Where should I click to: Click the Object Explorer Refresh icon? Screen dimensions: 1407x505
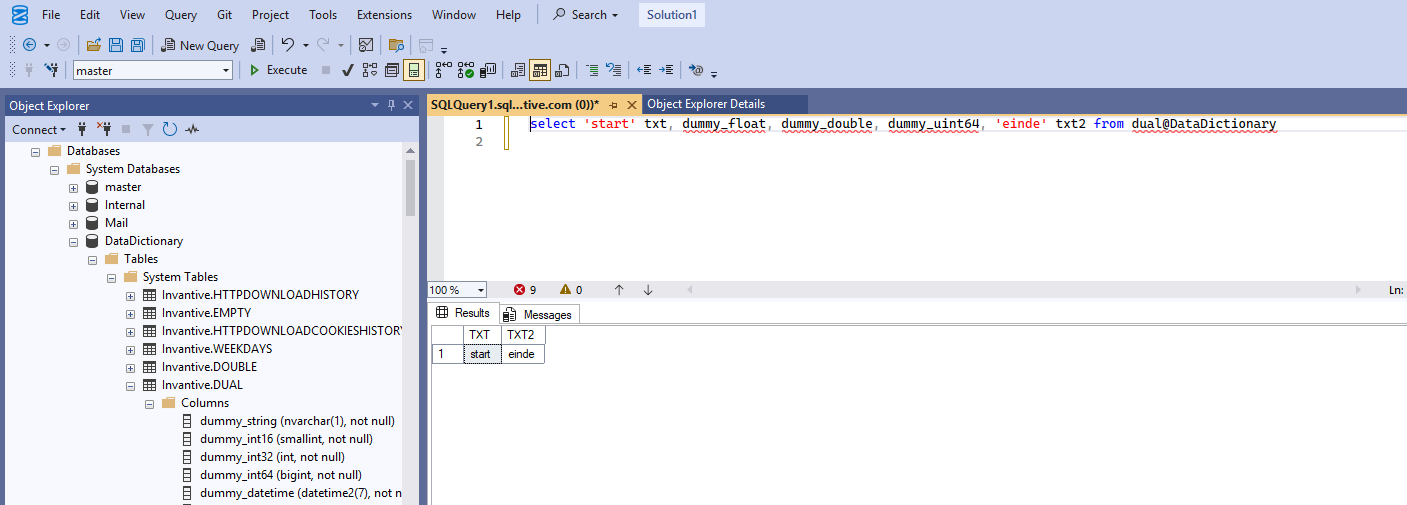(170, 129)
